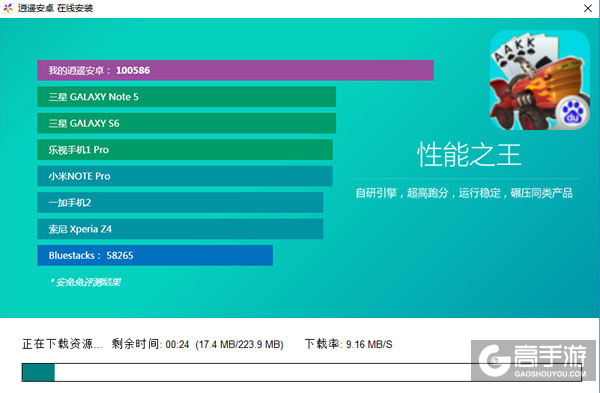This screenshot has height=393, width=600.
Task: Select the Bluestacks 58265 bar
Action: click(x=155, y=255)
